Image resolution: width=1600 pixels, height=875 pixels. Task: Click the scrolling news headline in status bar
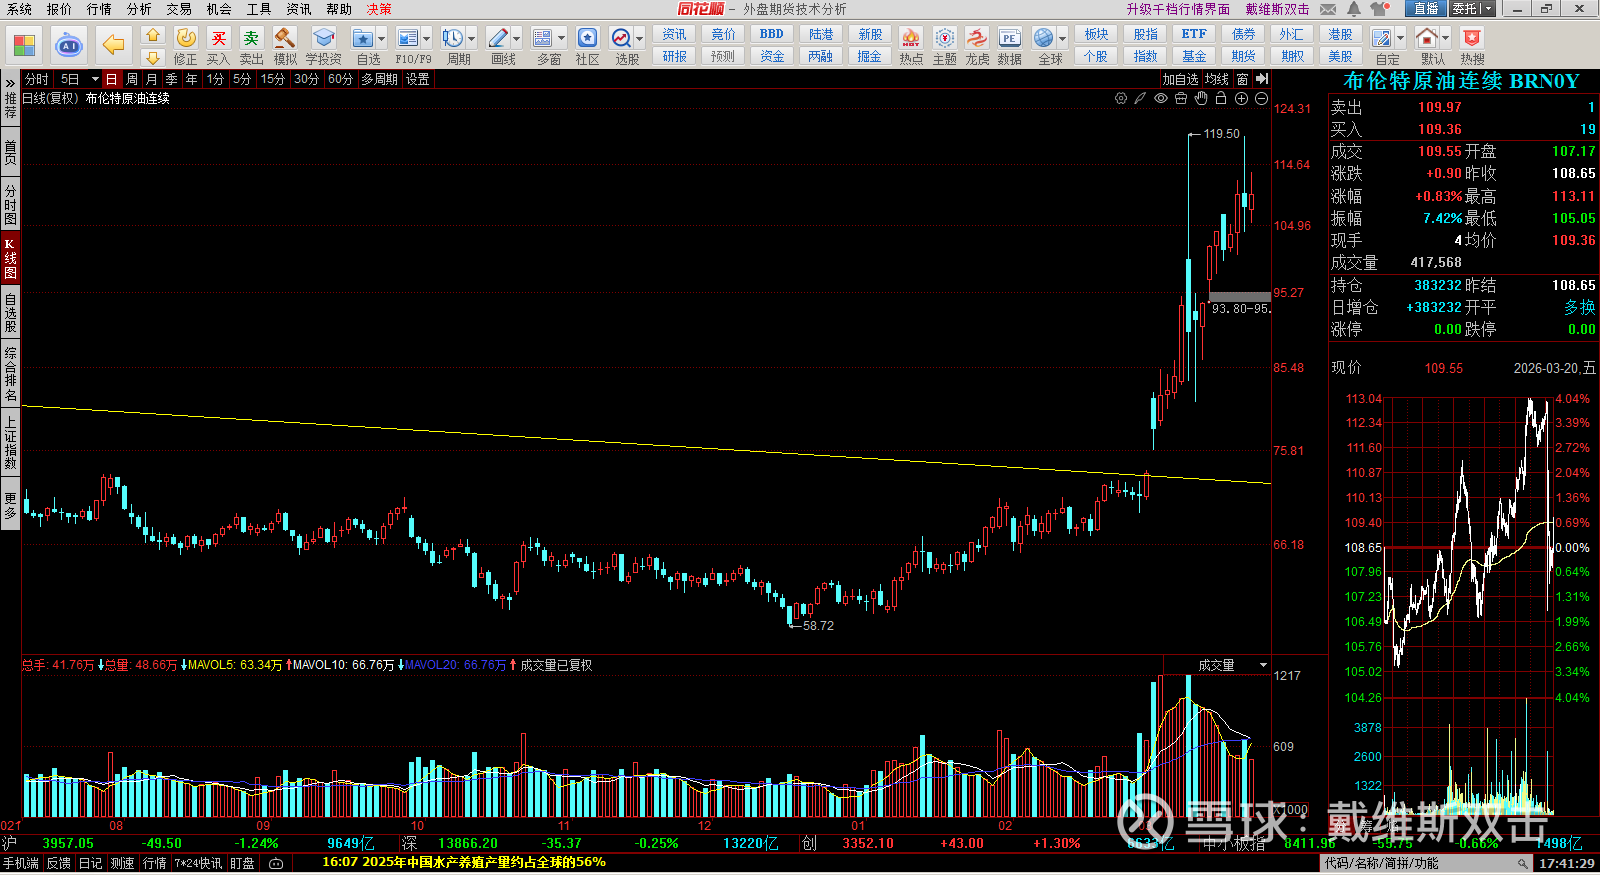[464, 862]
